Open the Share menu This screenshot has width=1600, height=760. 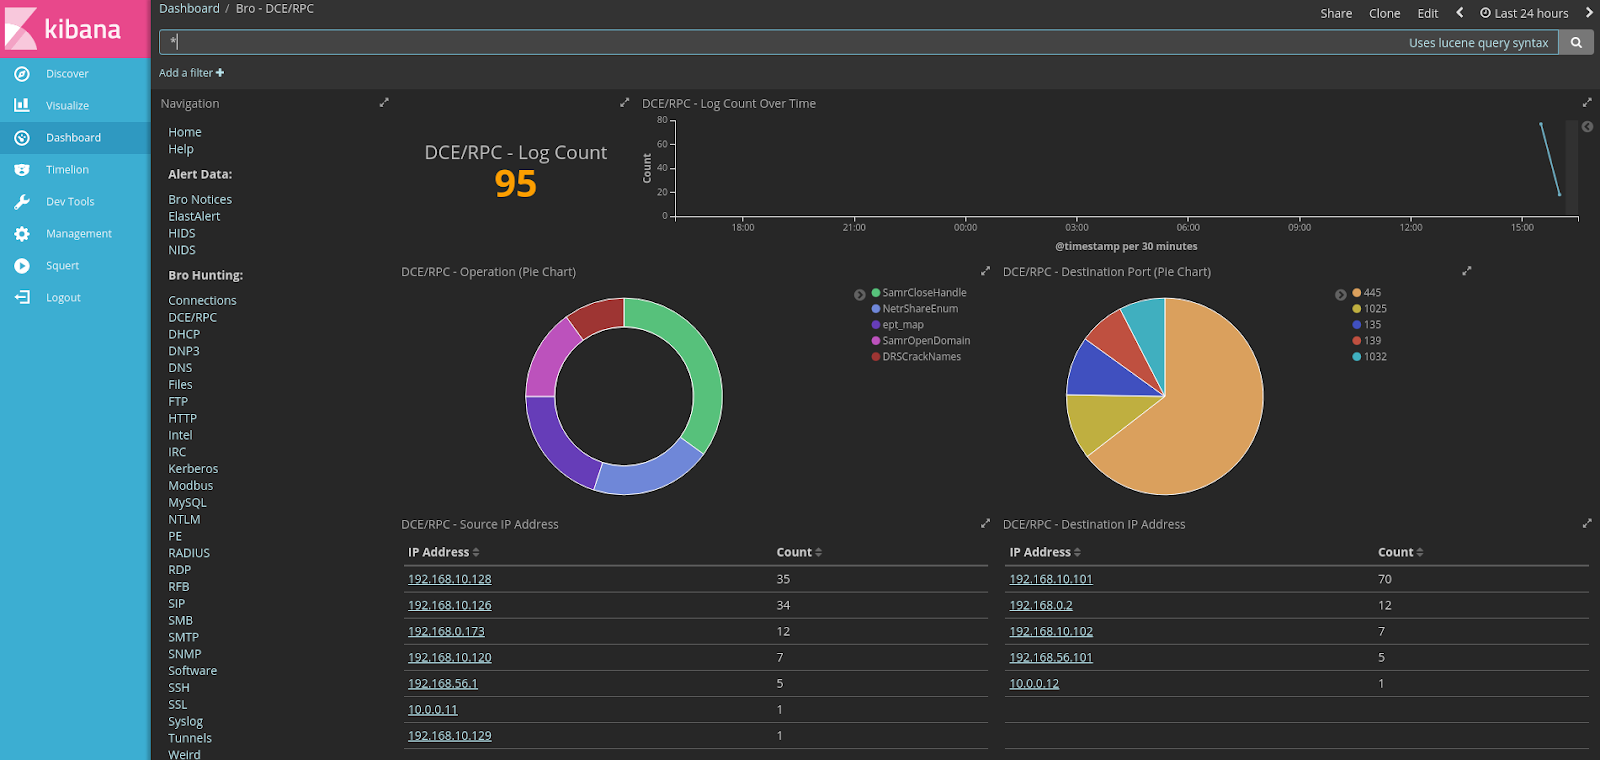1336,13
